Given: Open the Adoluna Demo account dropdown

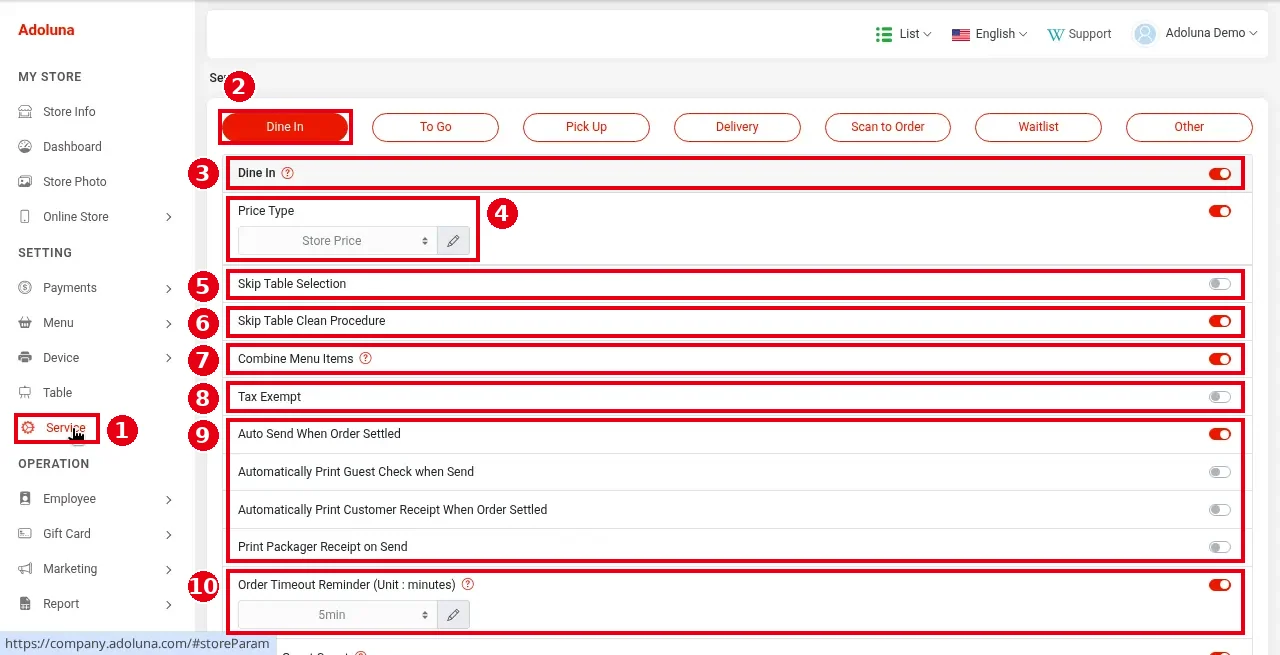Looking at the screenshot, I should click(1195, 34).
